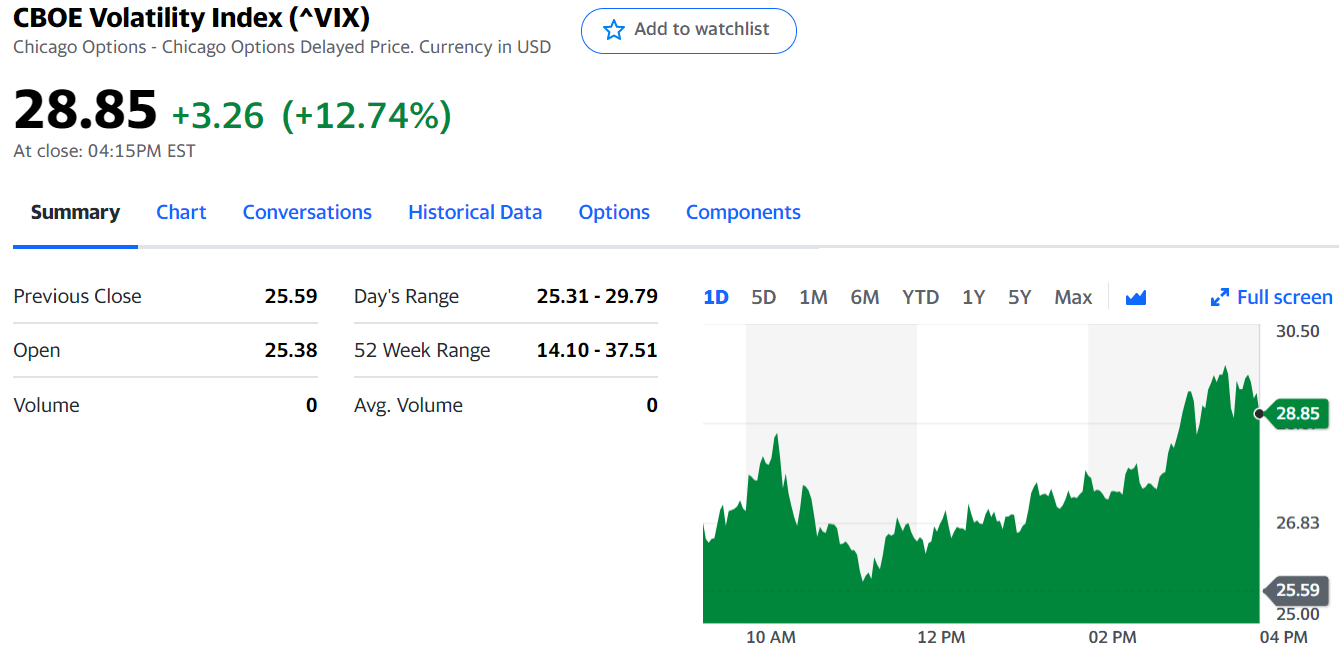Click the 02 PM x-axis label

click(x=1113, y=637)
